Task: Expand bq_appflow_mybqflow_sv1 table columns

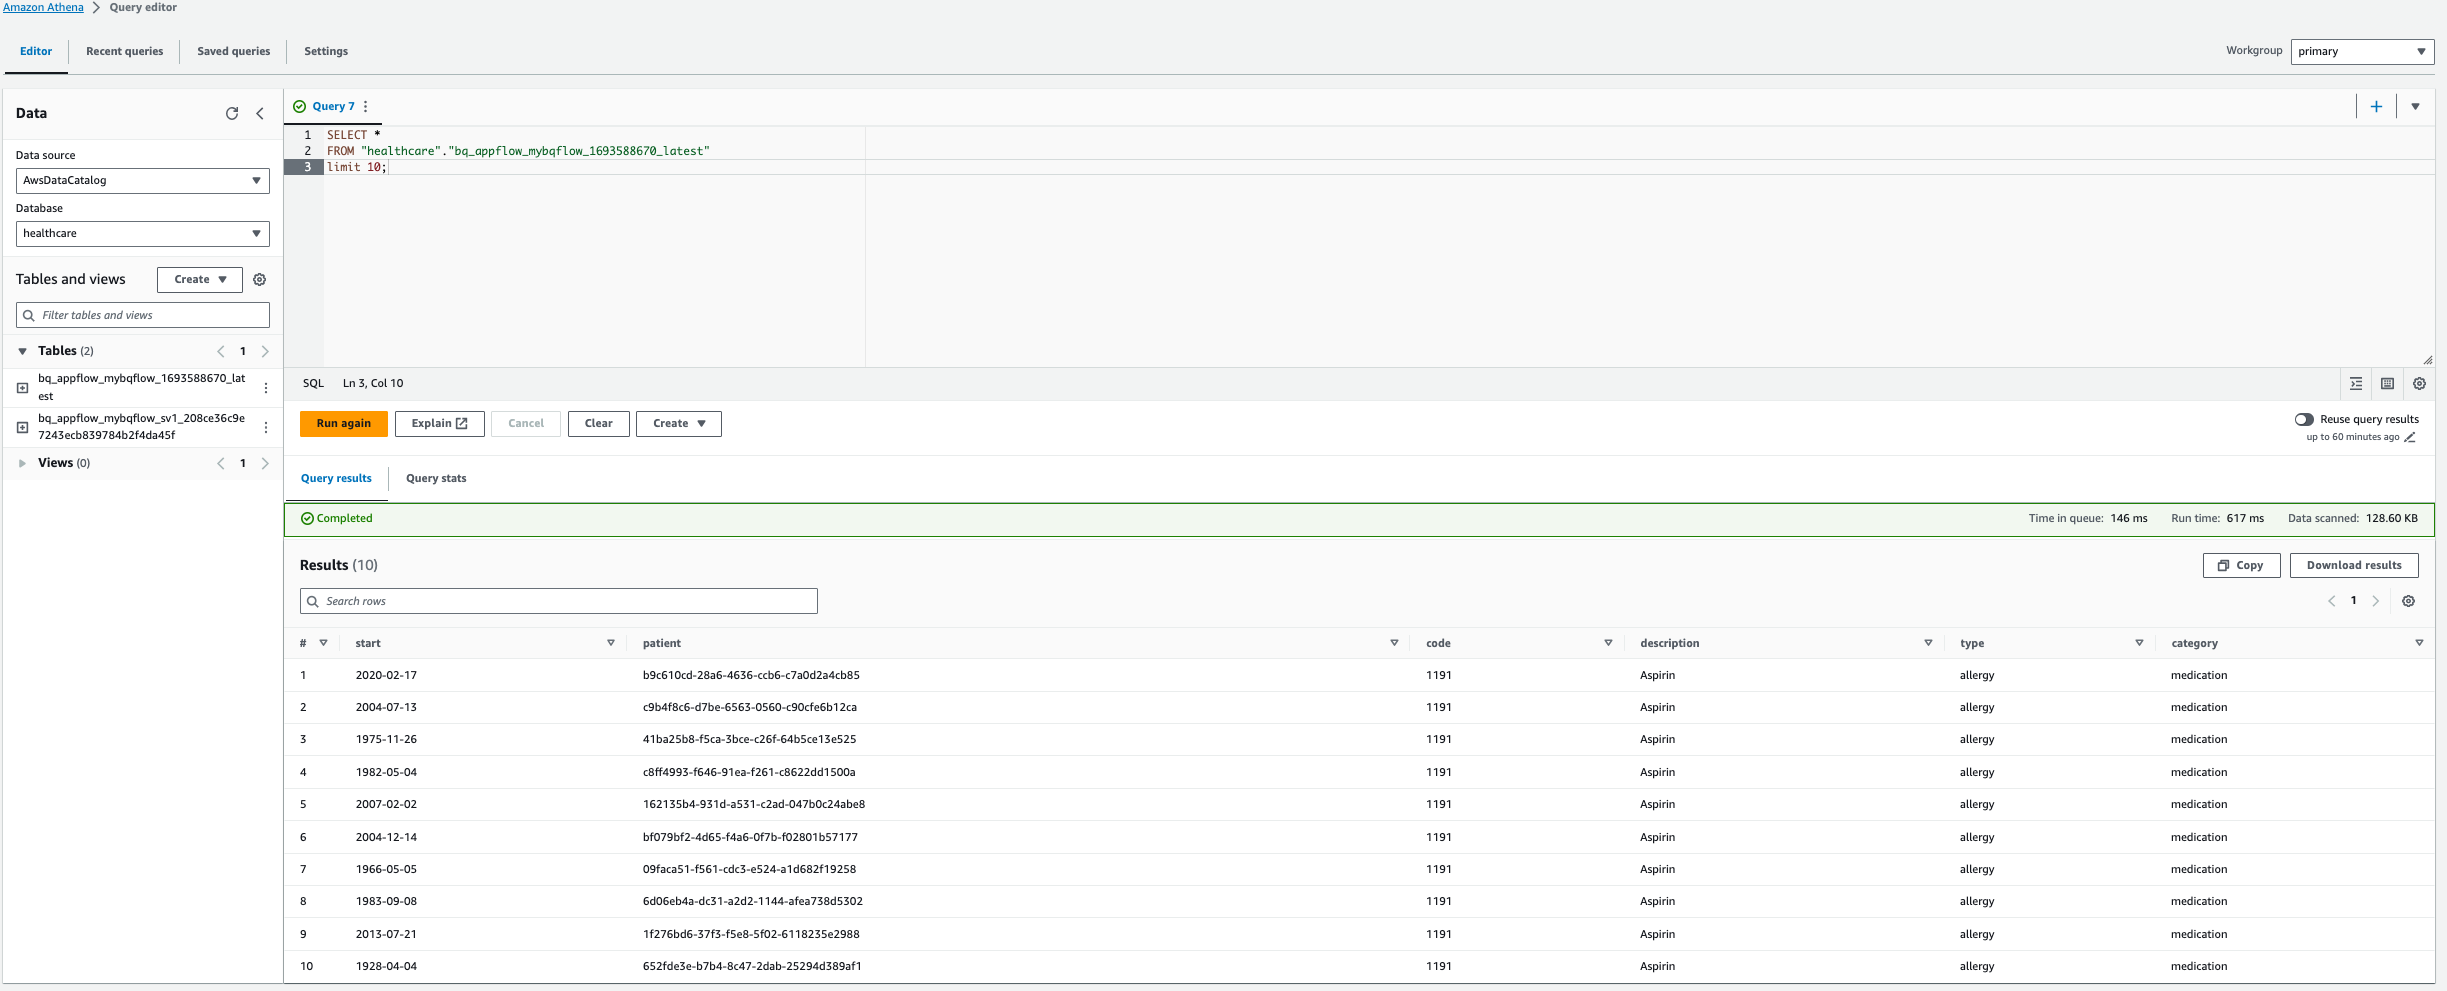Action: 22,427
